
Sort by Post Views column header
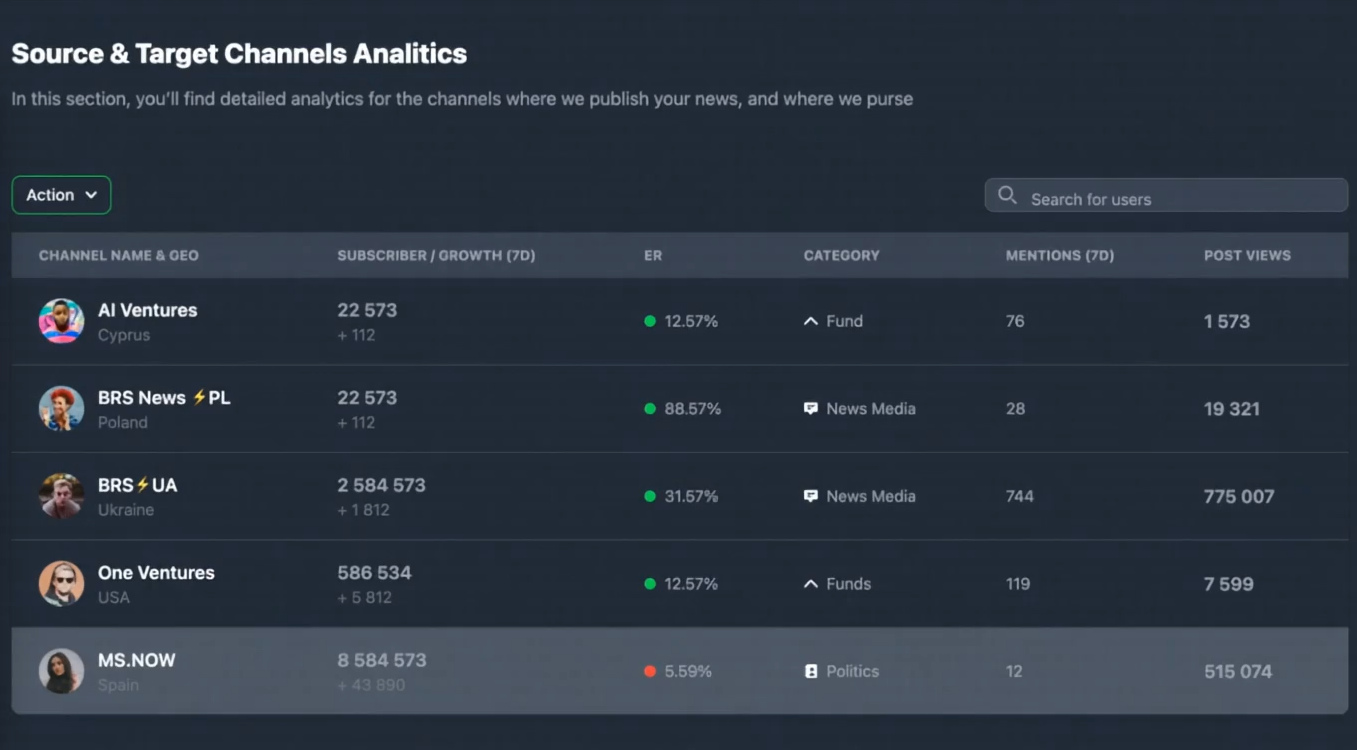coord(1247,255)
